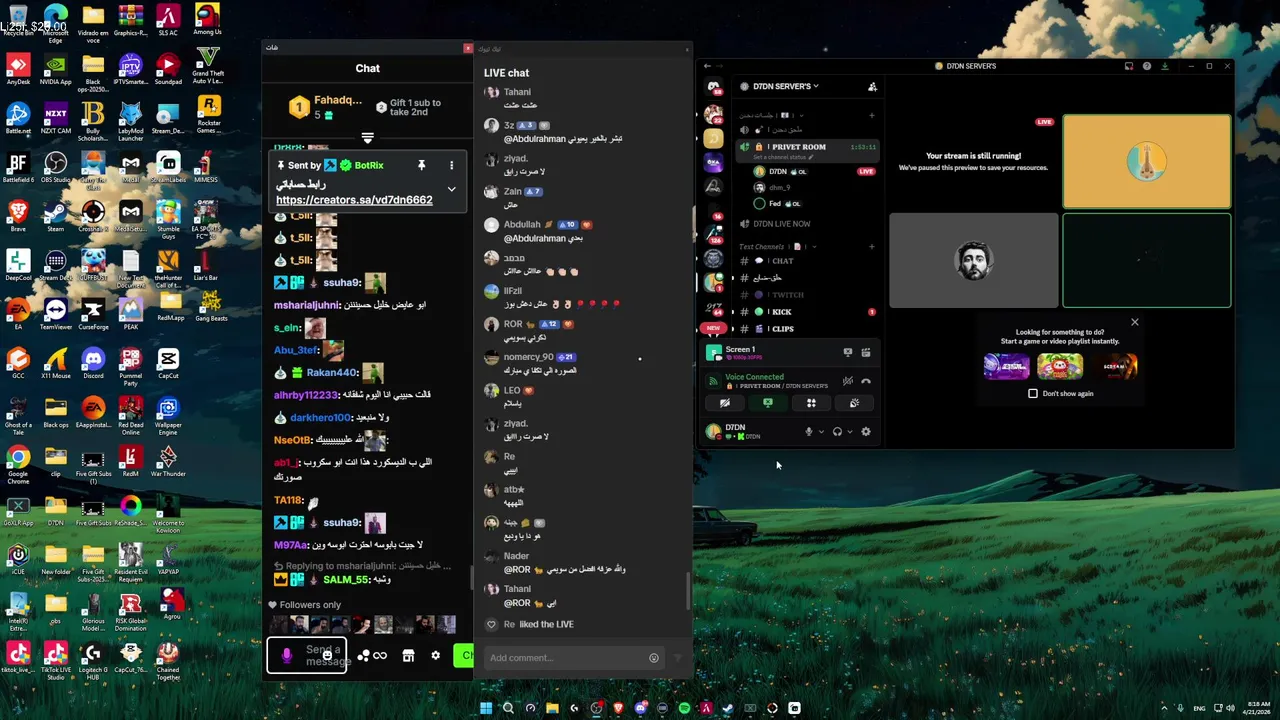This screenshot has width=1280, height=720.
Task: Open the emoji picker in LIVE chat comment box
Action: tap(654, 658)
